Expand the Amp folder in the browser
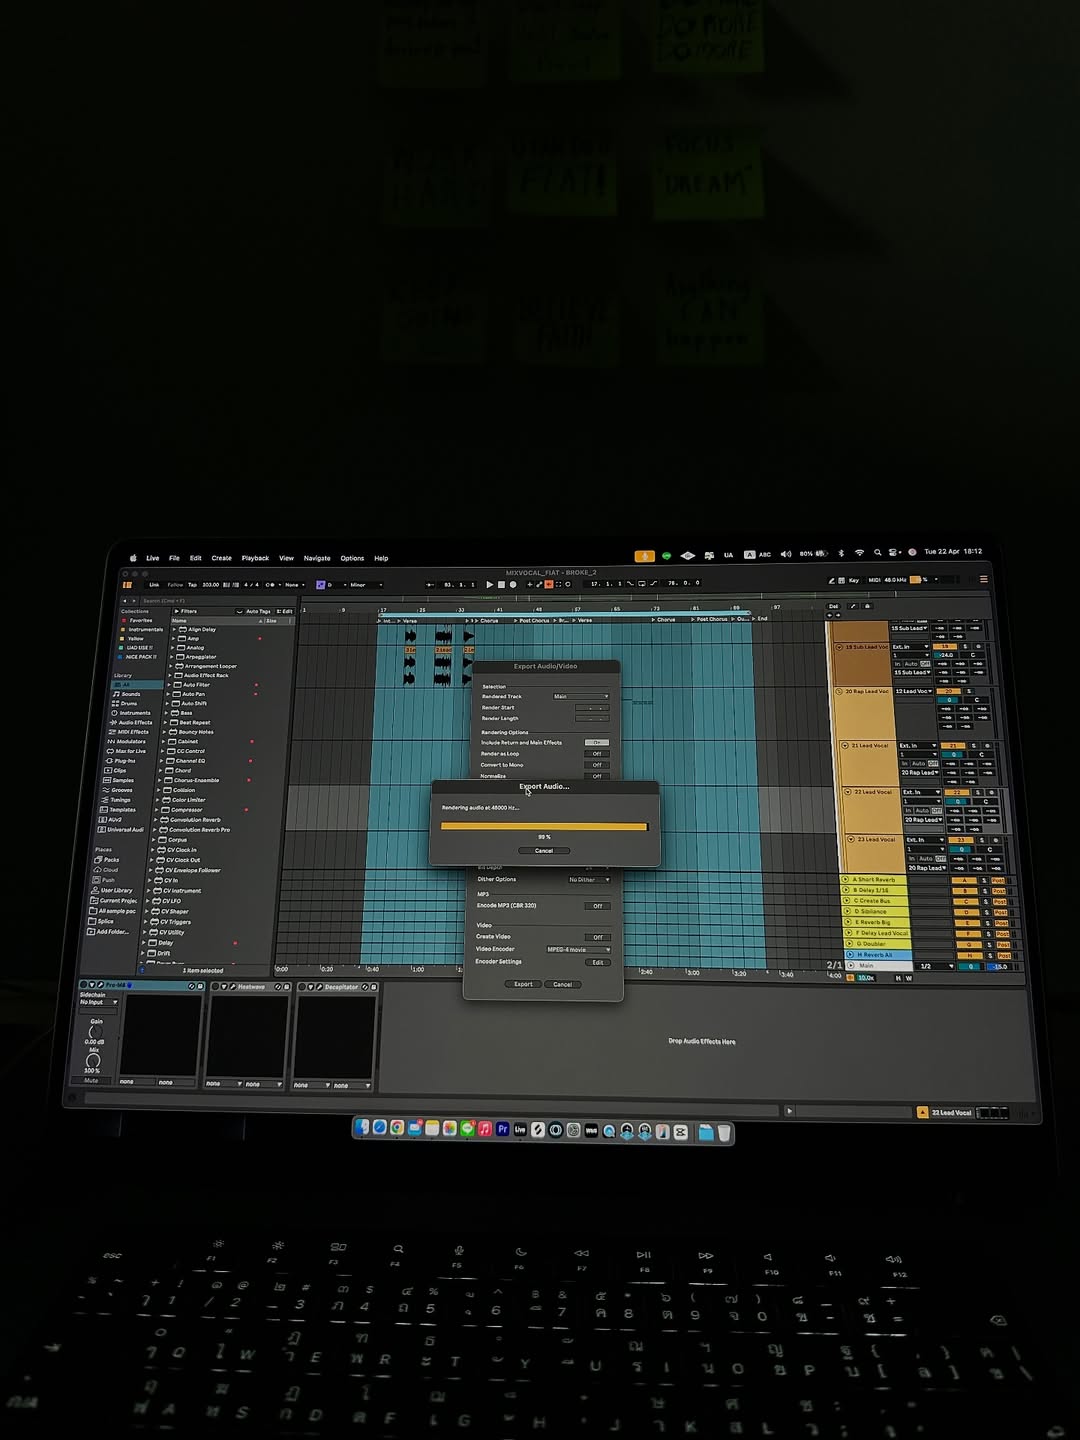 coord(174,638)
